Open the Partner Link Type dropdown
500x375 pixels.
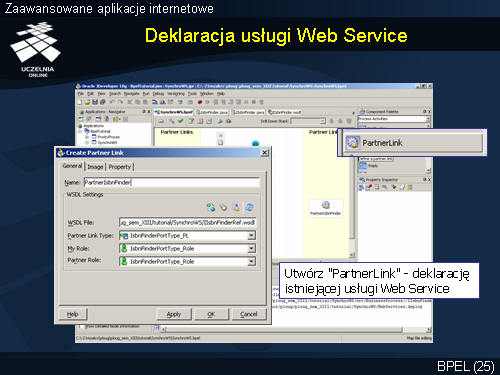[251, 236]
